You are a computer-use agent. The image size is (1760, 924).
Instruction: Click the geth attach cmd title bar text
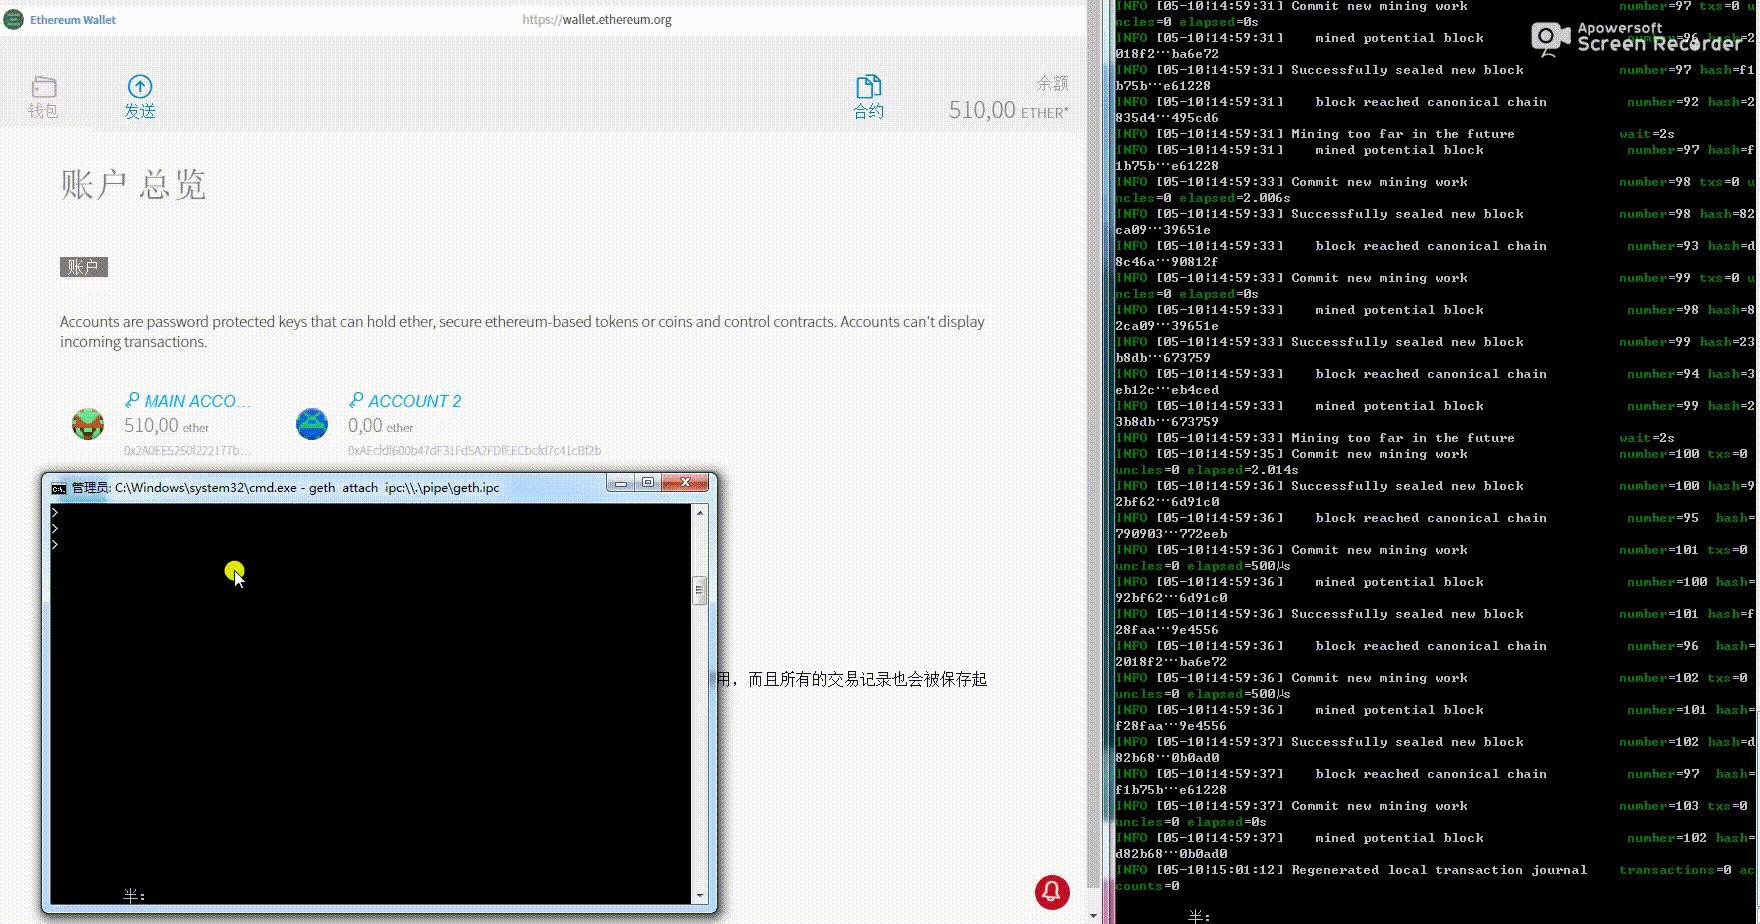(x=285, y=488)
